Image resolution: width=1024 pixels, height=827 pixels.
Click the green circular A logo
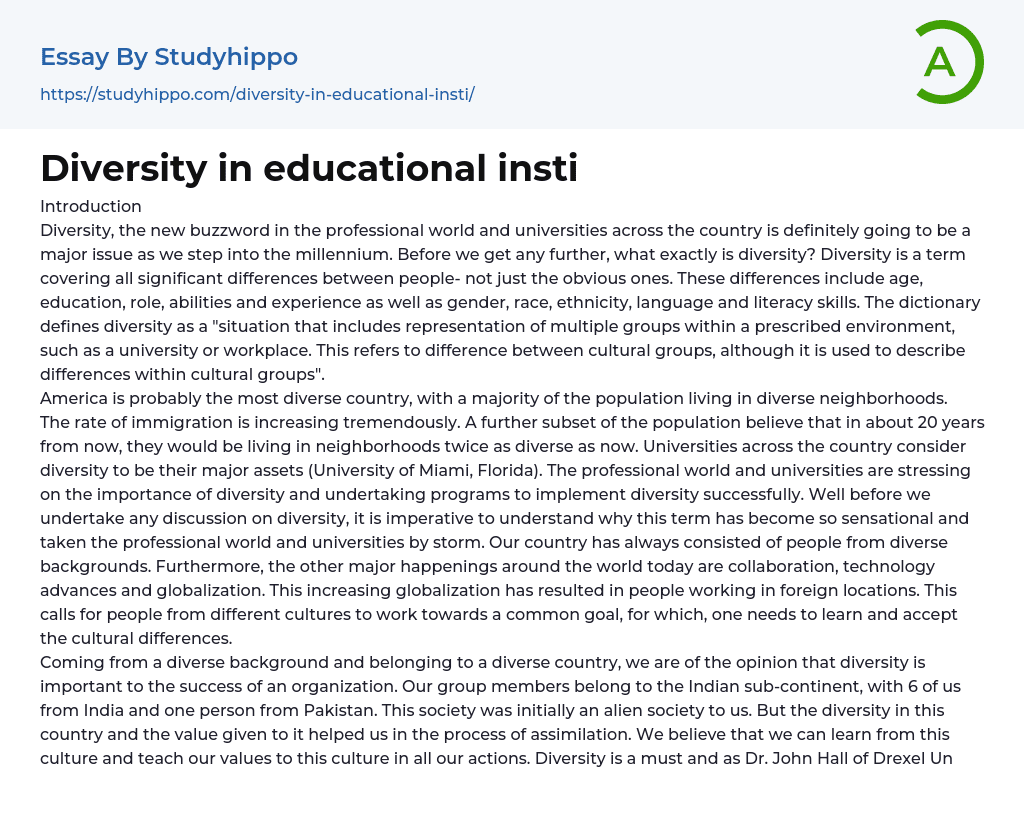tap(948, 62)
